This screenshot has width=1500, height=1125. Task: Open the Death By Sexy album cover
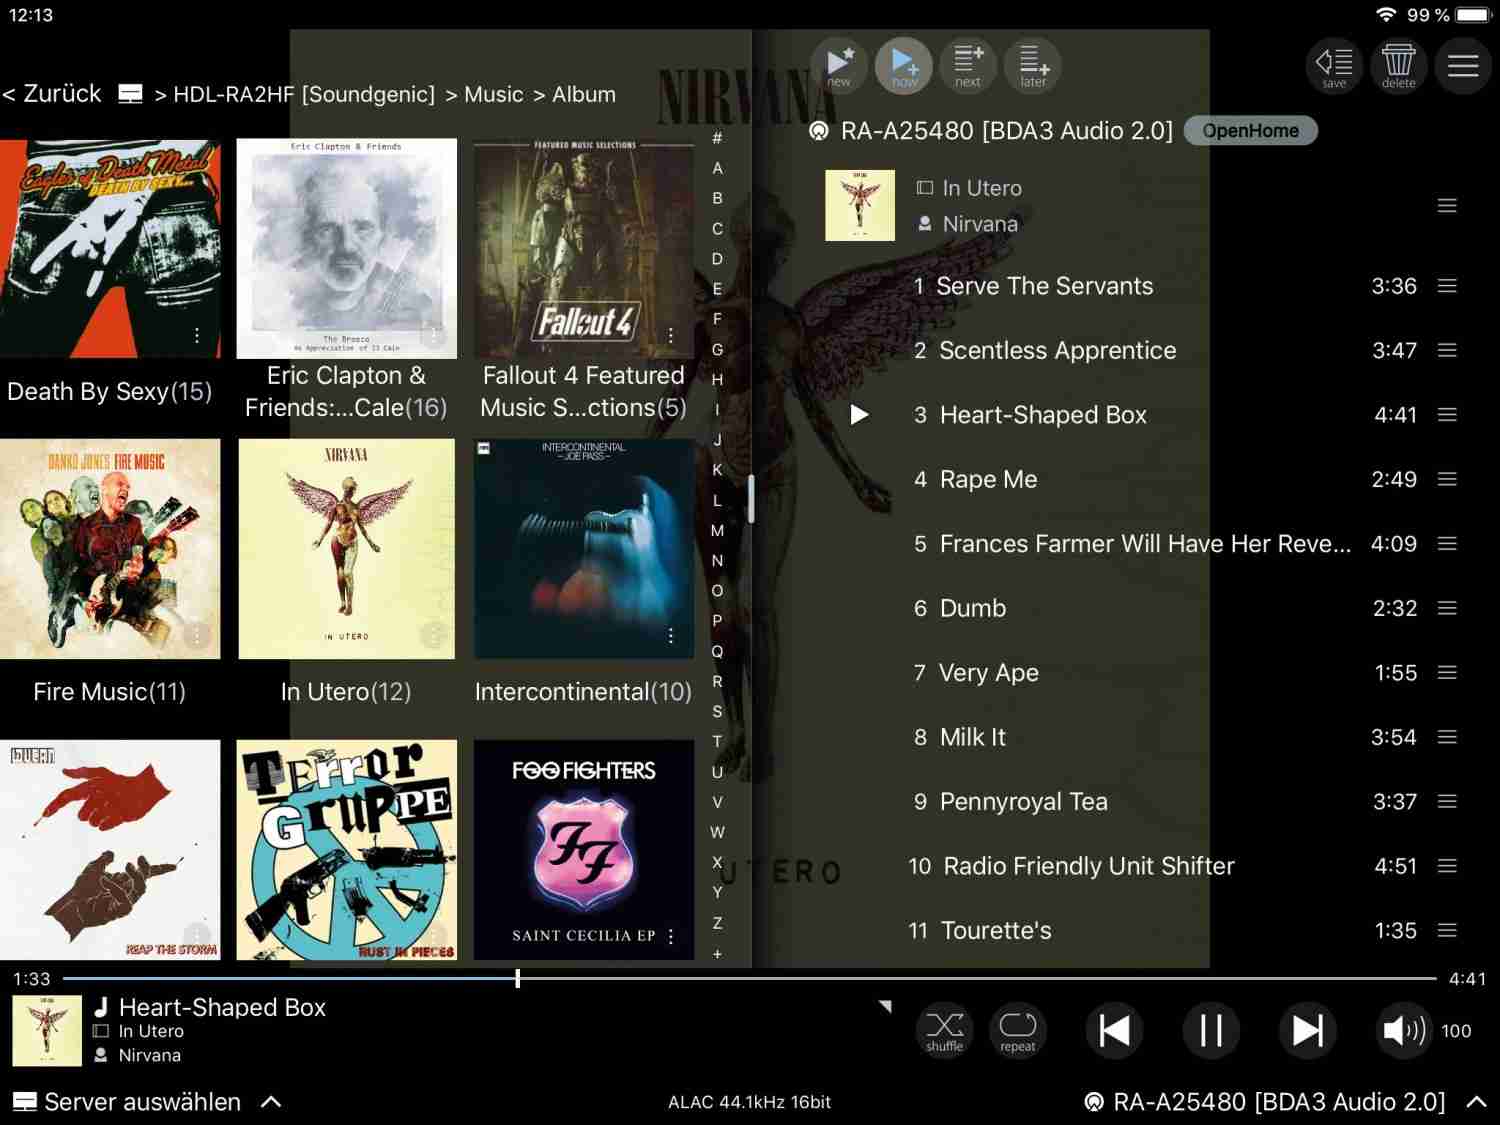point(110,248)
